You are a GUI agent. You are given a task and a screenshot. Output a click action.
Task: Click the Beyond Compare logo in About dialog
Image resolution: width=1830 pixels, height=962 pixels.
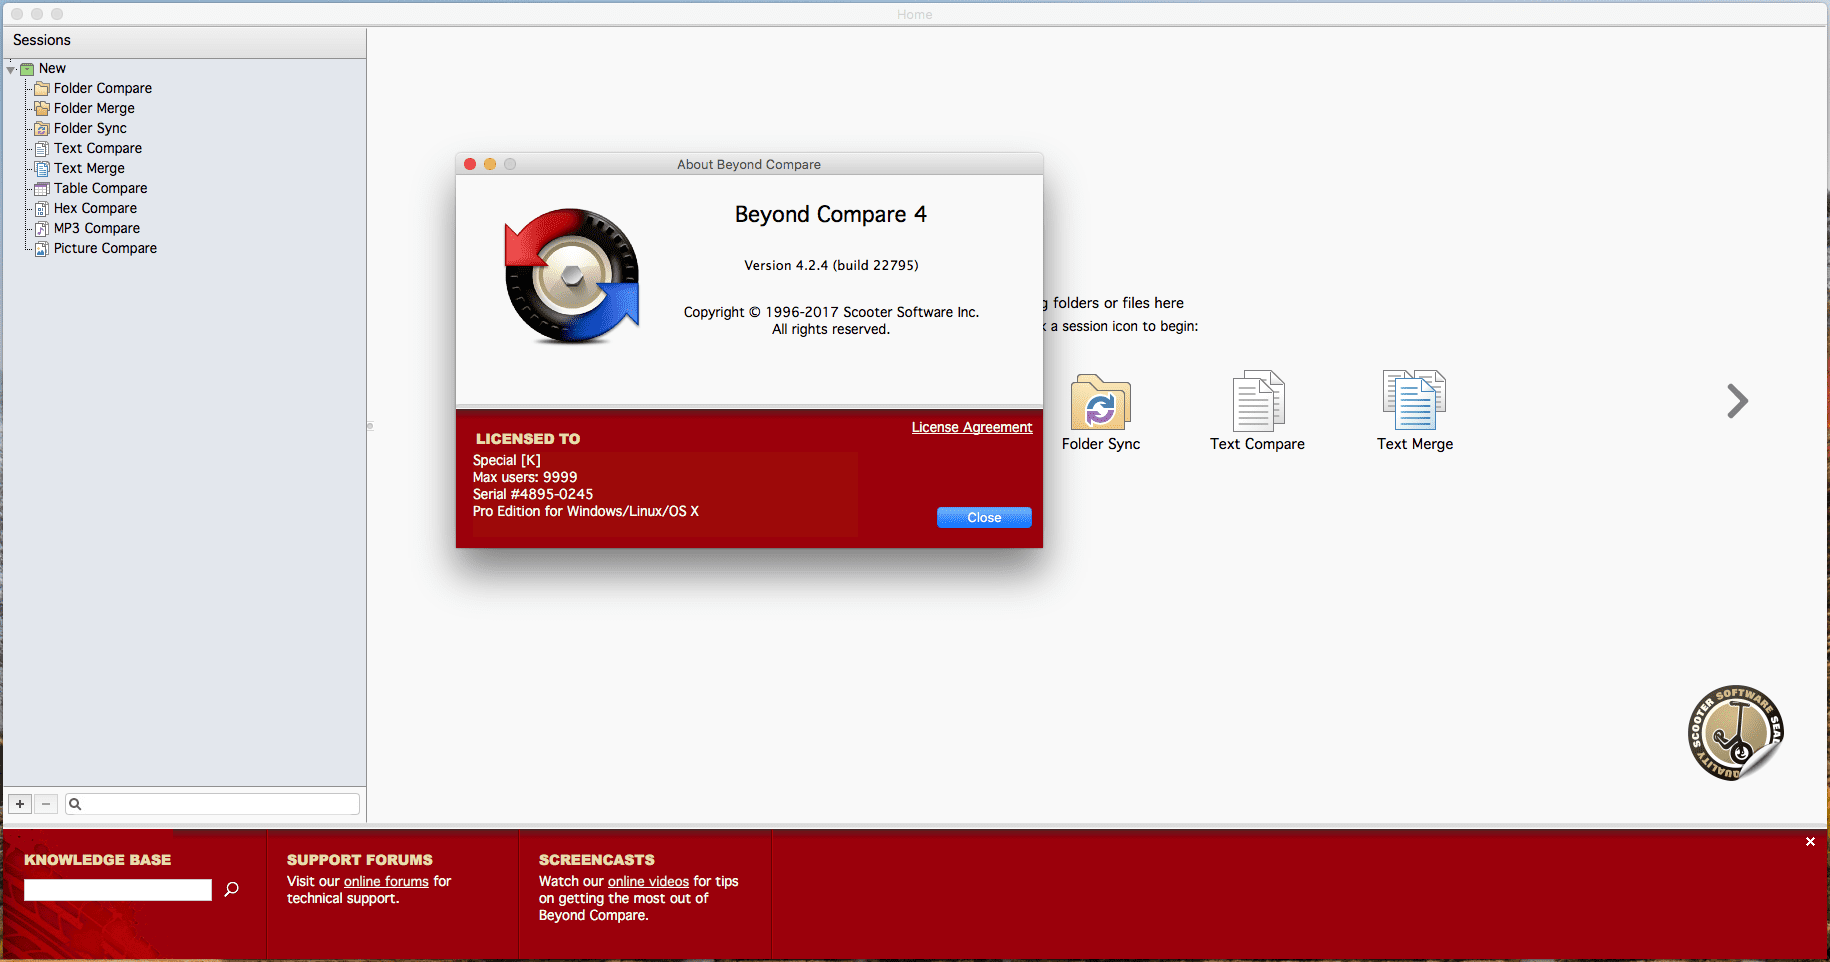(572, 276)
